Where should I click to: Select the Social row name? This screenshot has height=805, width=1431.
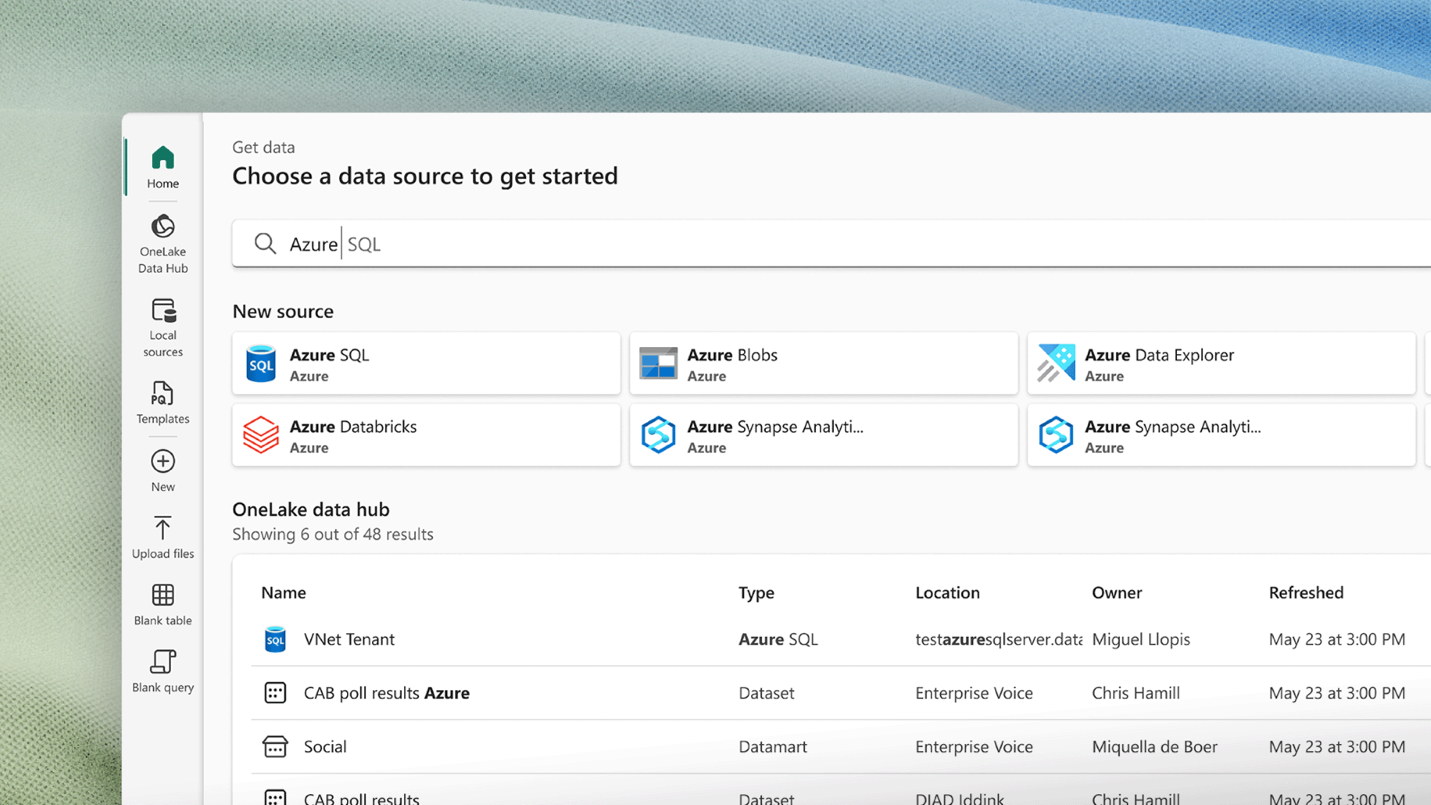pyautogui.click(x=325, y=747)
